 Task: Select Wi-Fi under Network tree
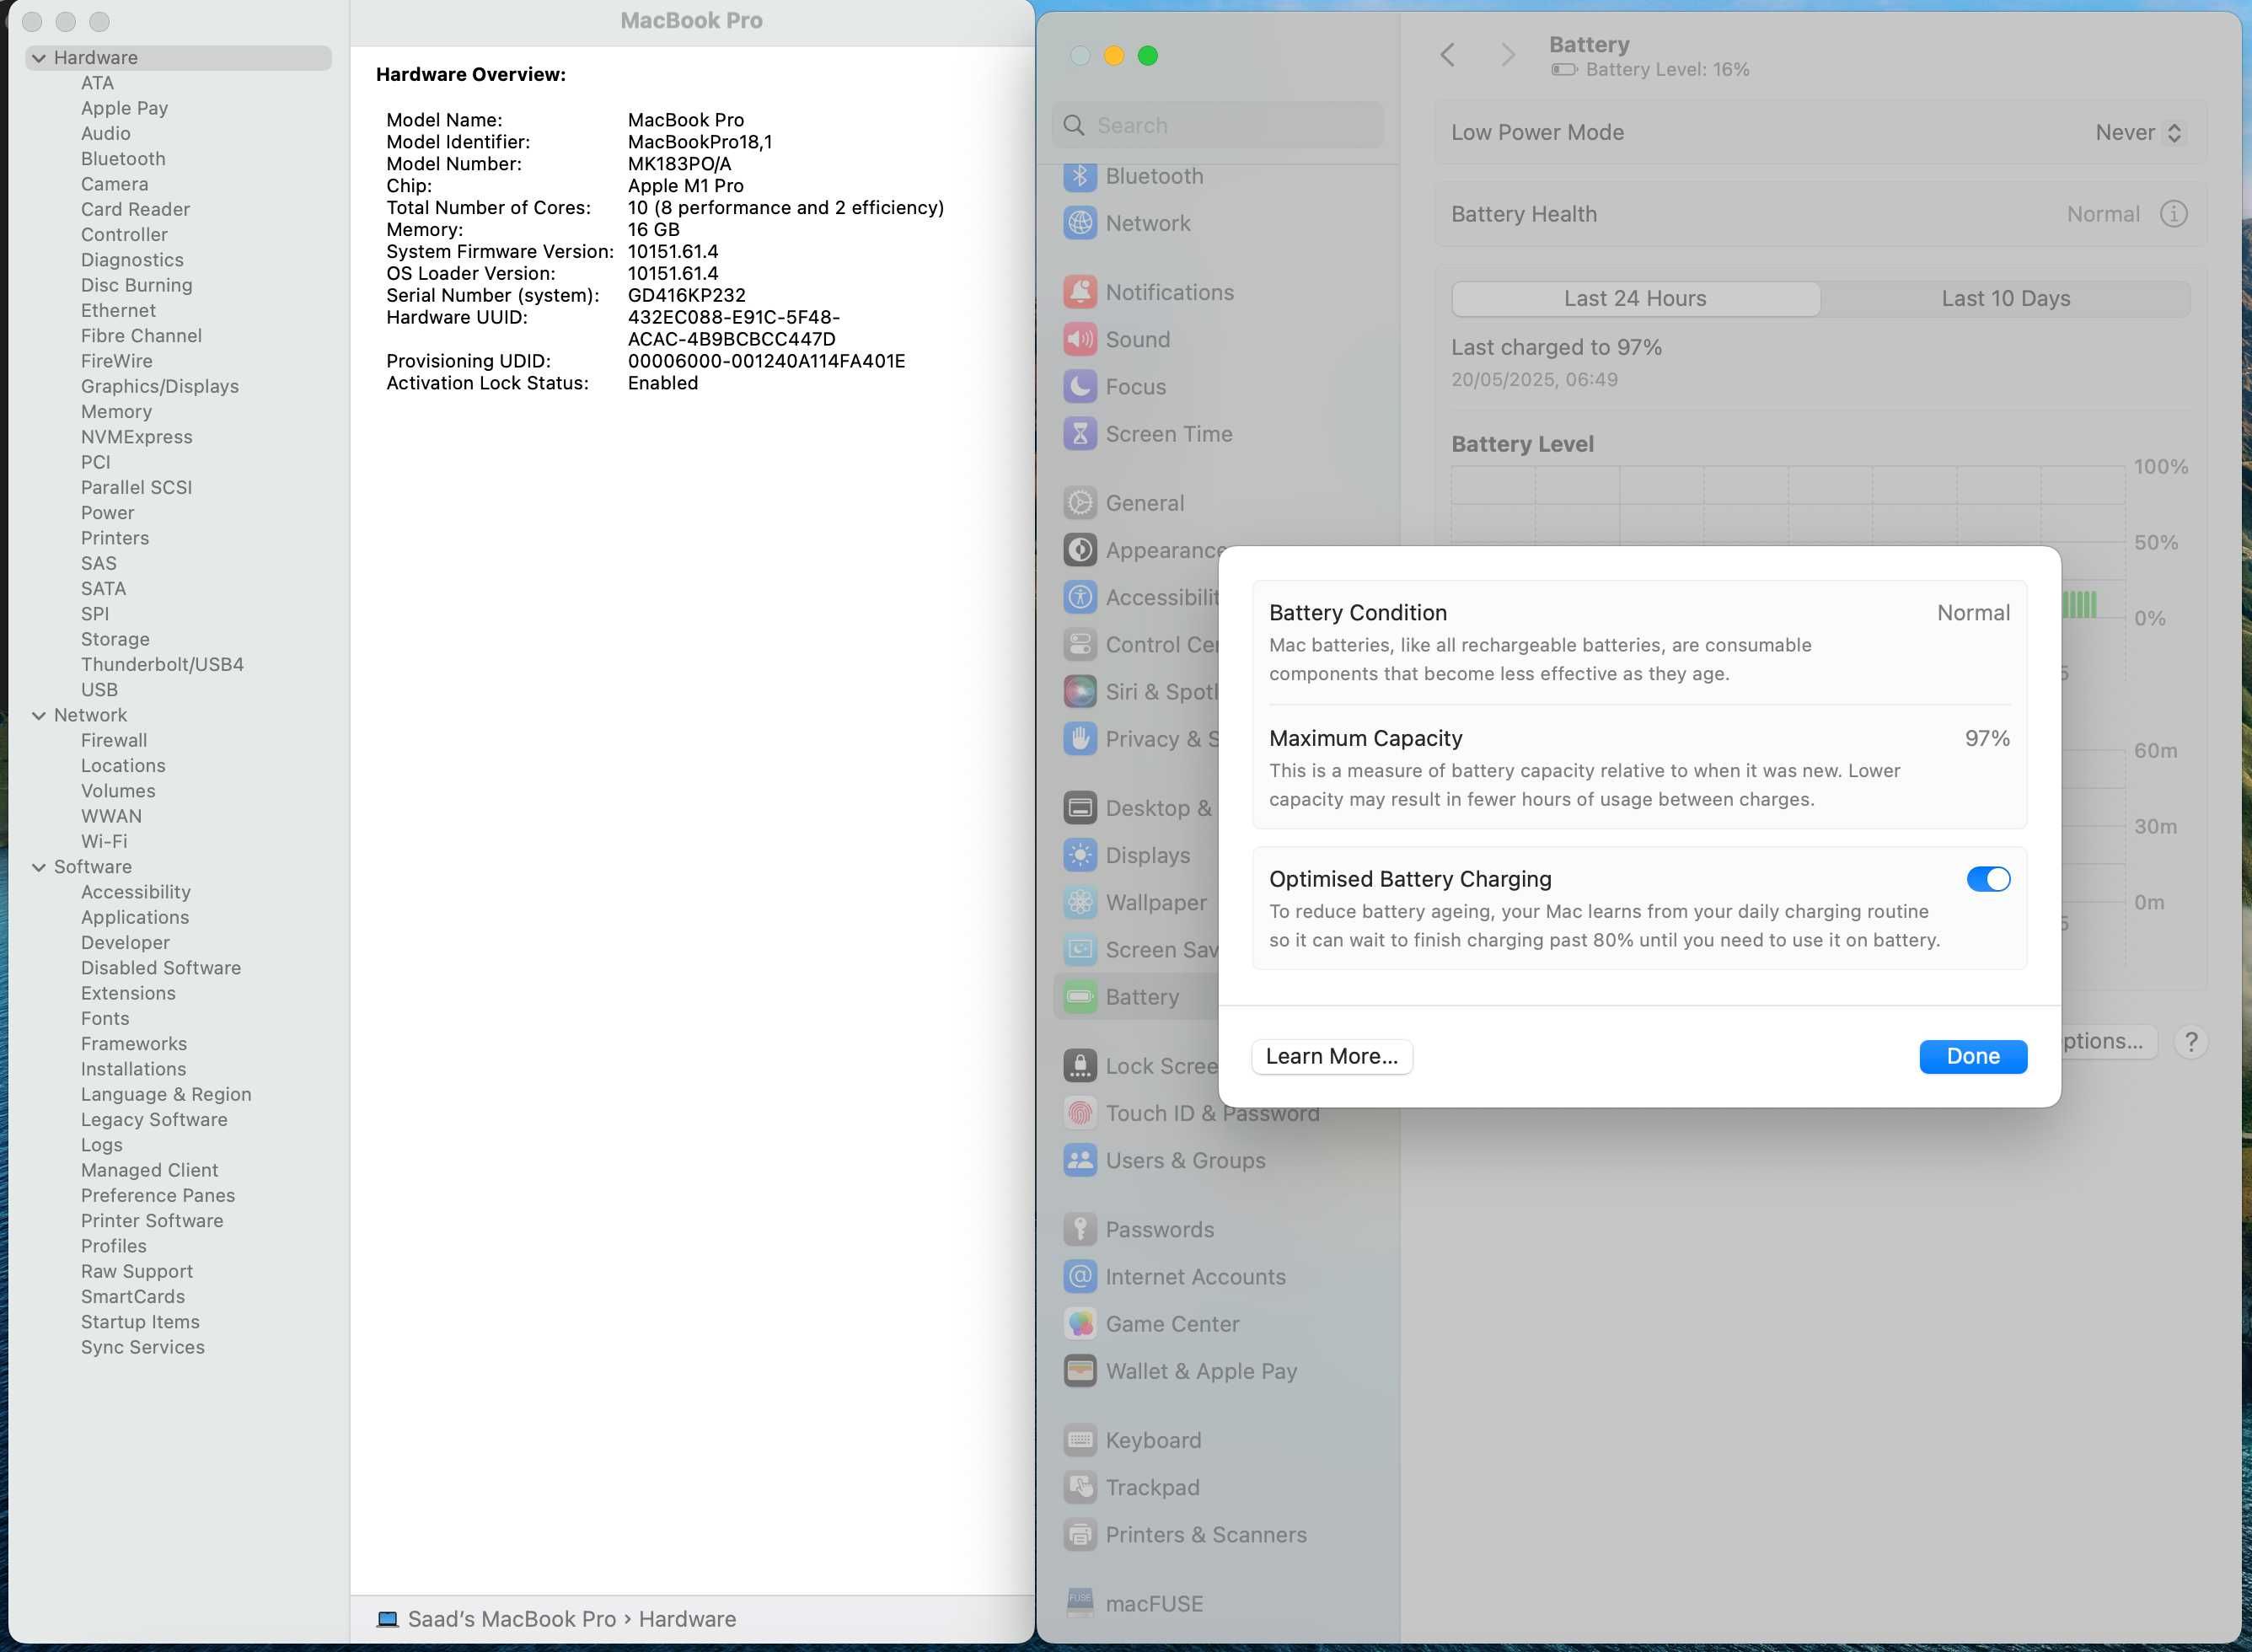coord(104,841)
